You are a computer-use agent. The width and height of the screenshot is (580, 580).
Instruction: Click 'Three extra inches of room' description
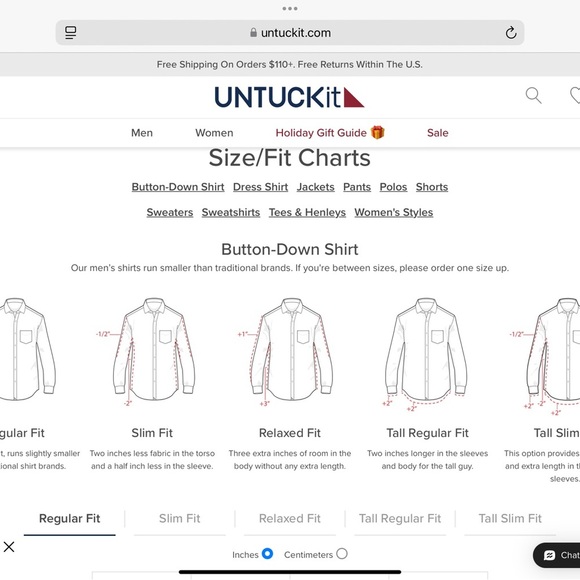tap(290, 459)
